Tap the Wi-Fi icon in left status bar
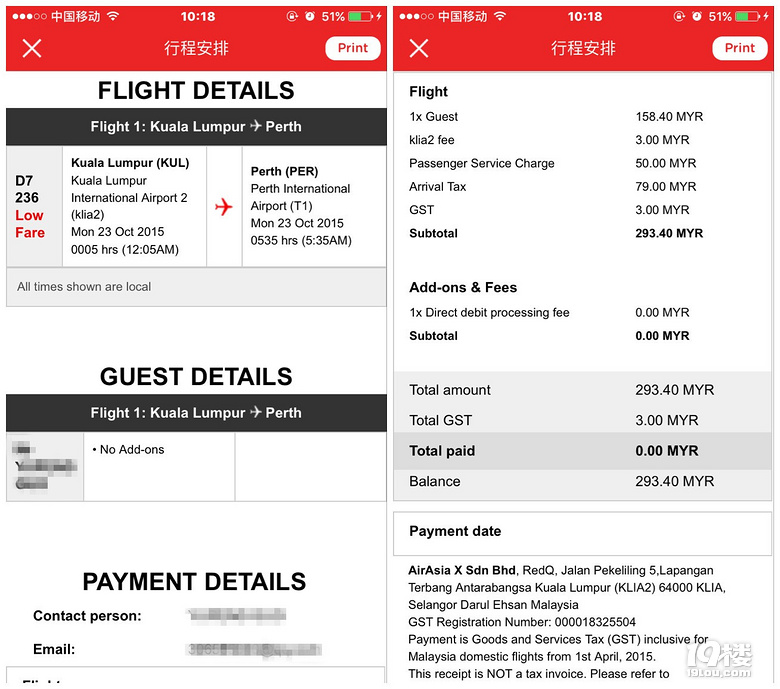 [x=113, y=16]
